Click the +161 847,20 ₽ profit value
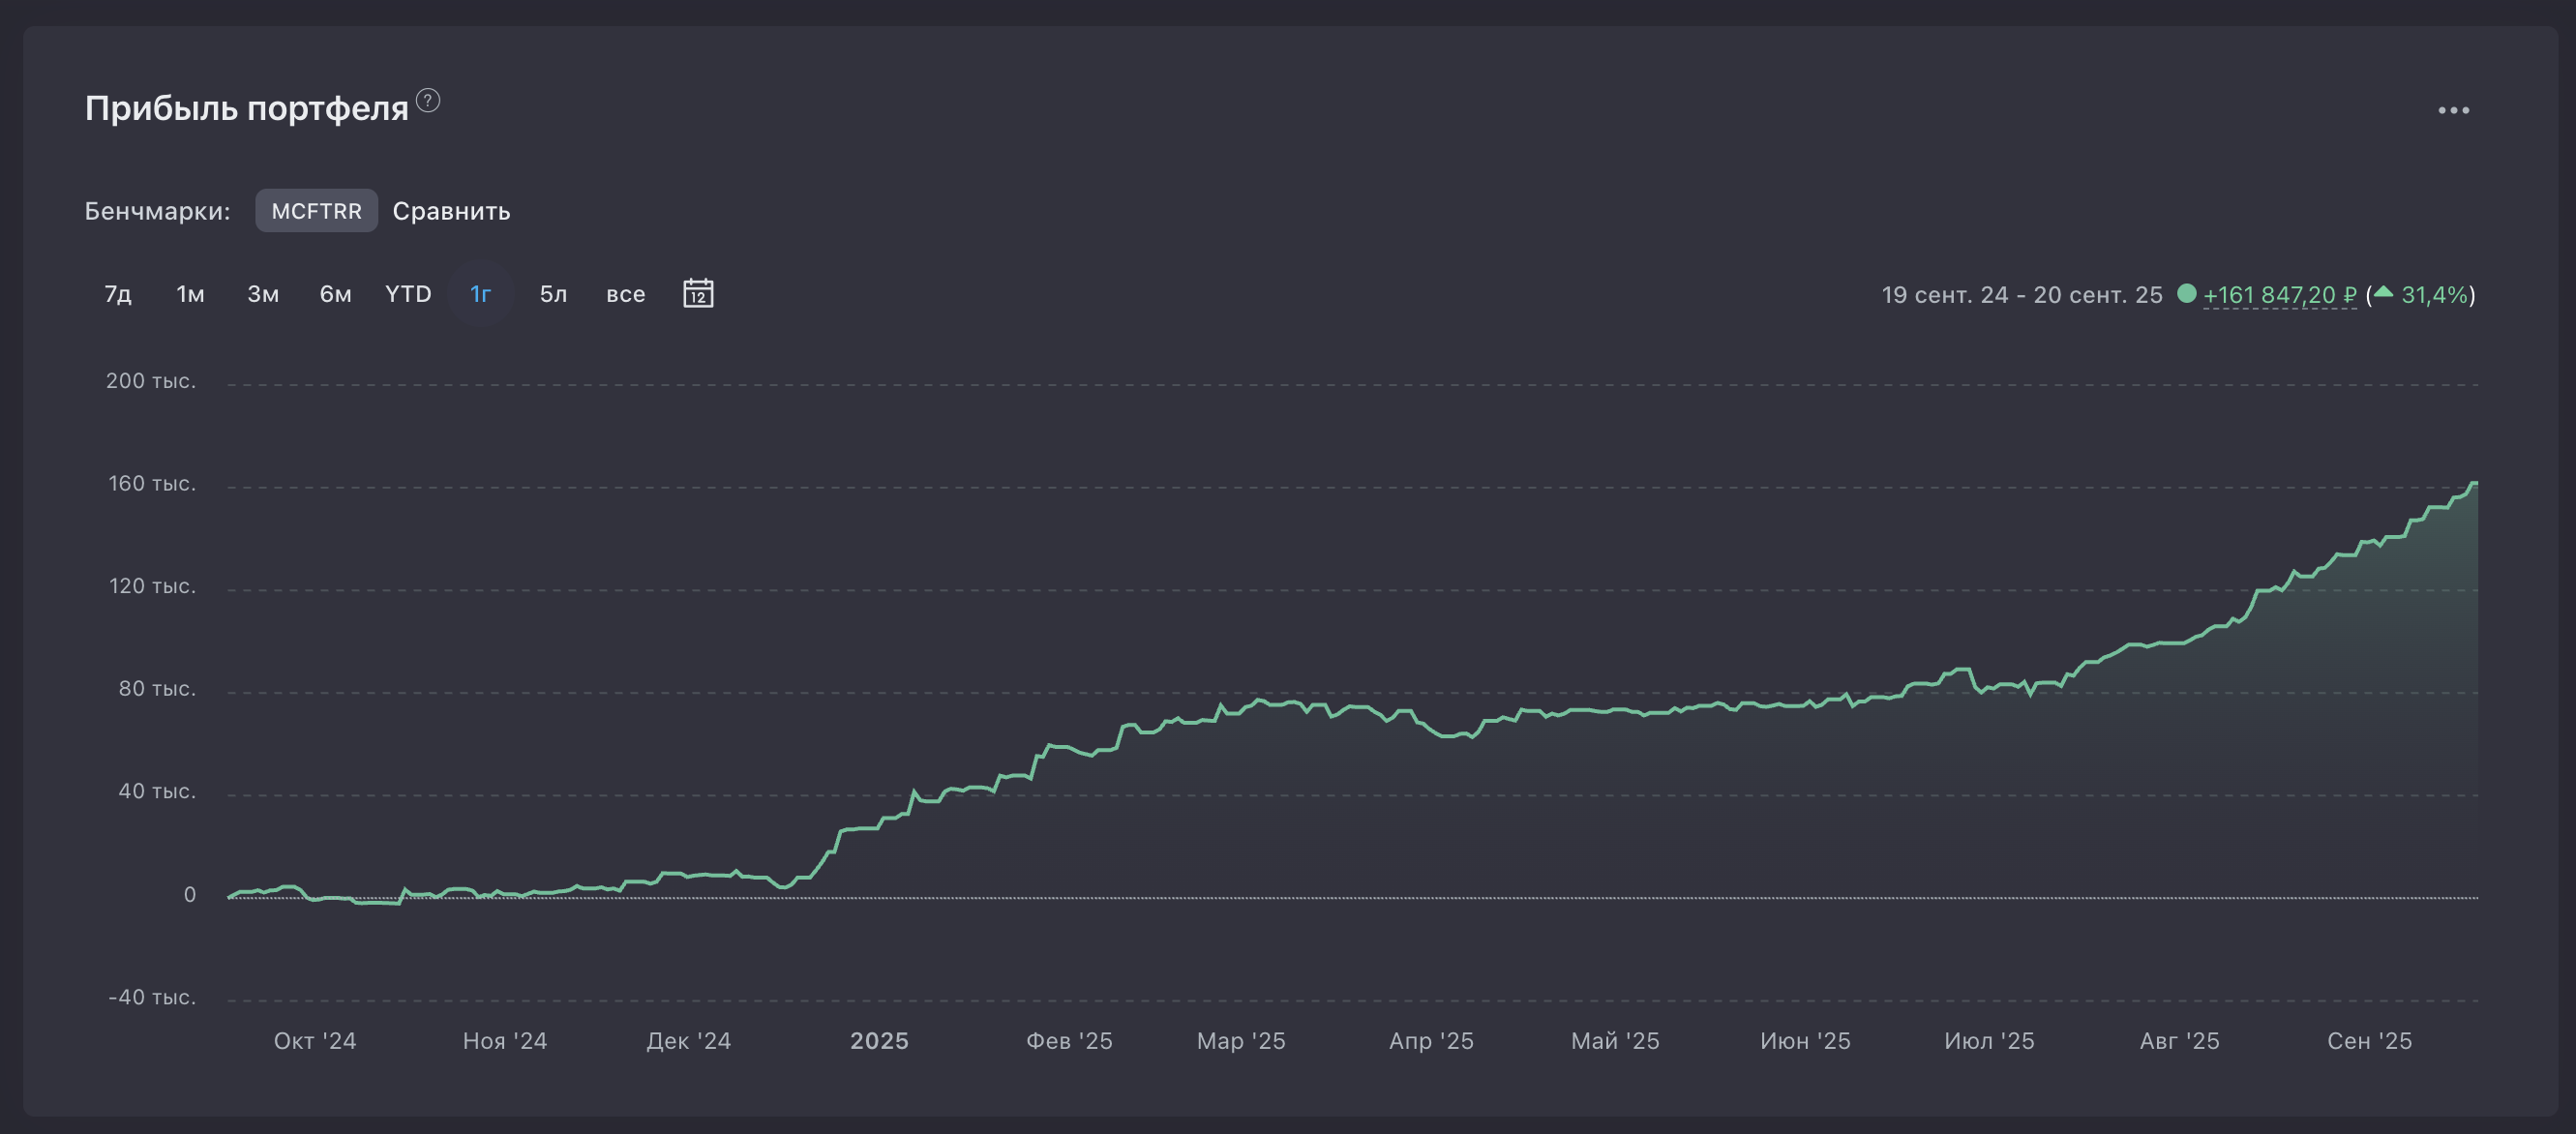Screen dimensions: 2576x1134 coord(2280,295)
